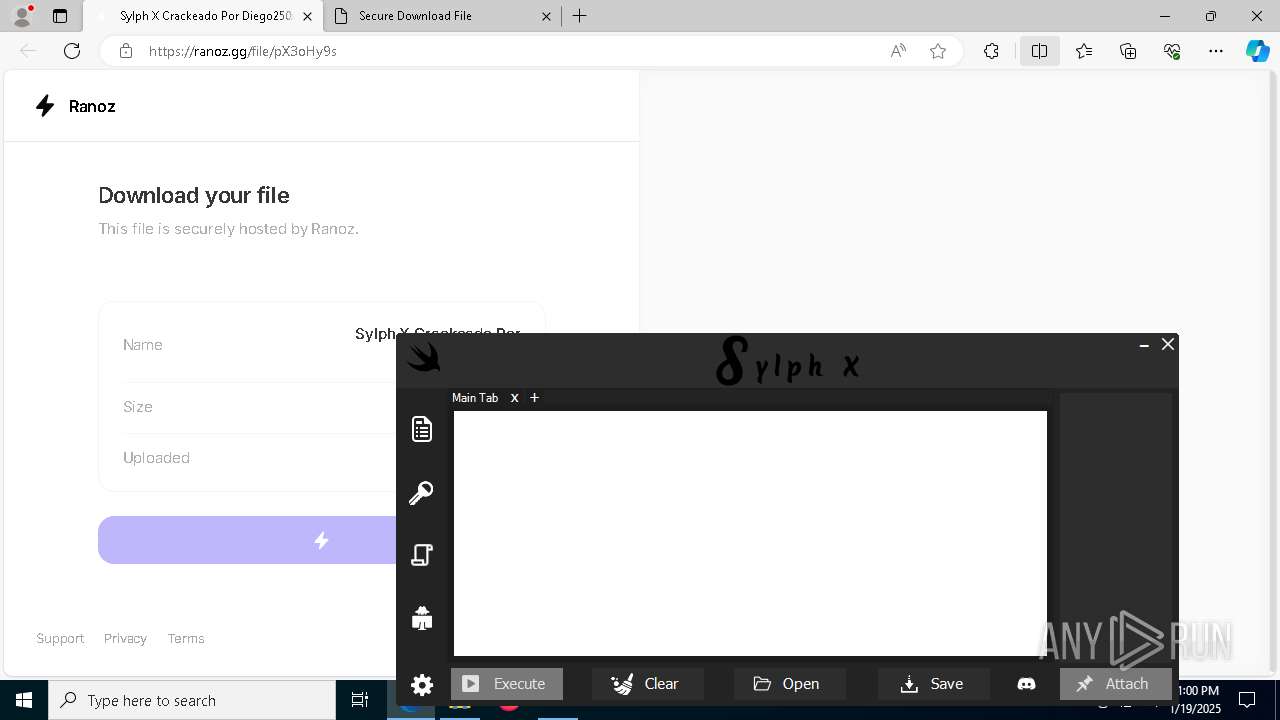
Task: Click the taskbar search box
Action: [192, 700]
